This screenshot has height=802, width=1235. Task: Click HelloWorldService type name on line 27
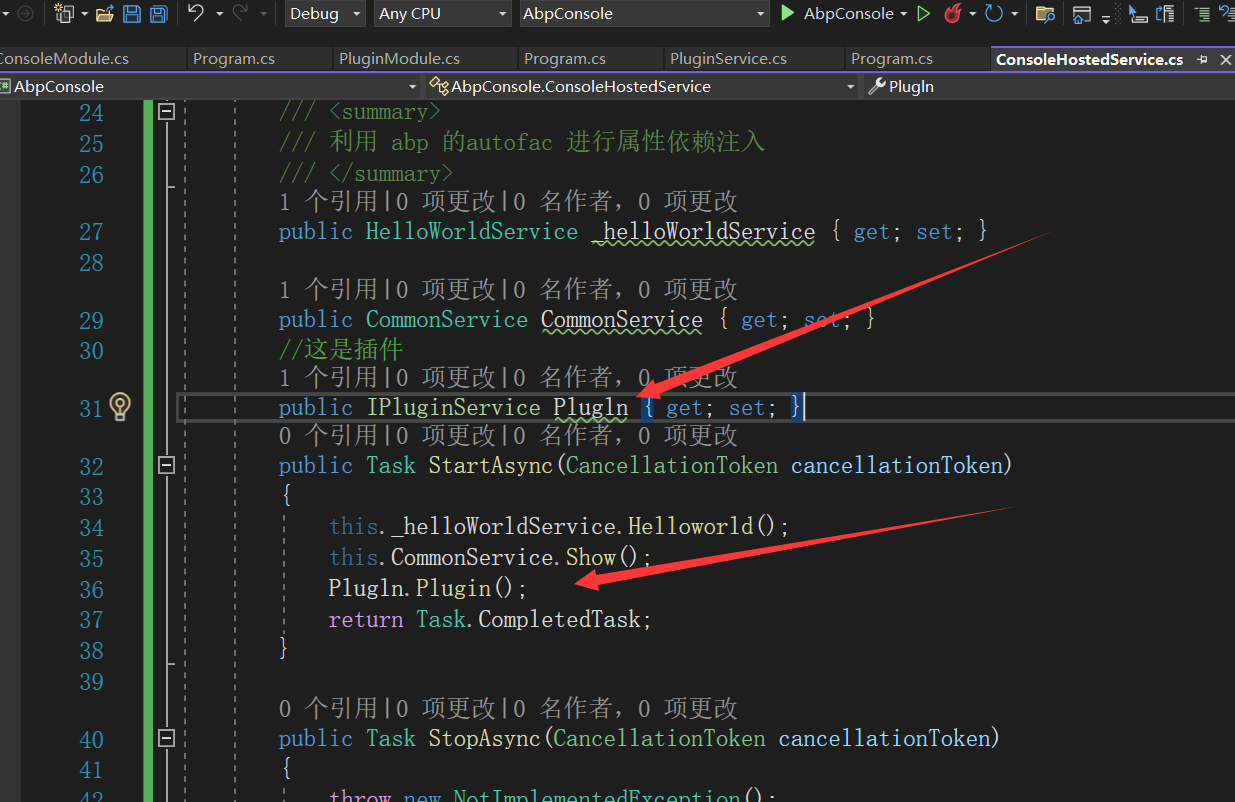pyautogui.click(x=472, y=232)
